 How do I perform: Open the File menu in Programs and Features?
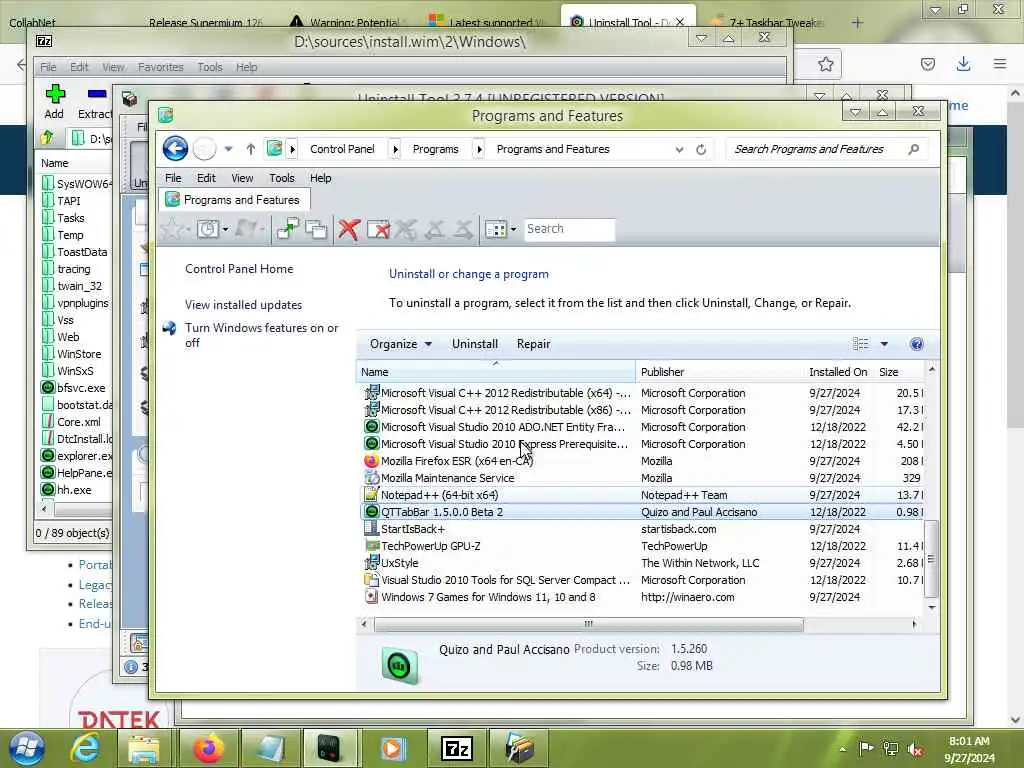pos(173,178)
